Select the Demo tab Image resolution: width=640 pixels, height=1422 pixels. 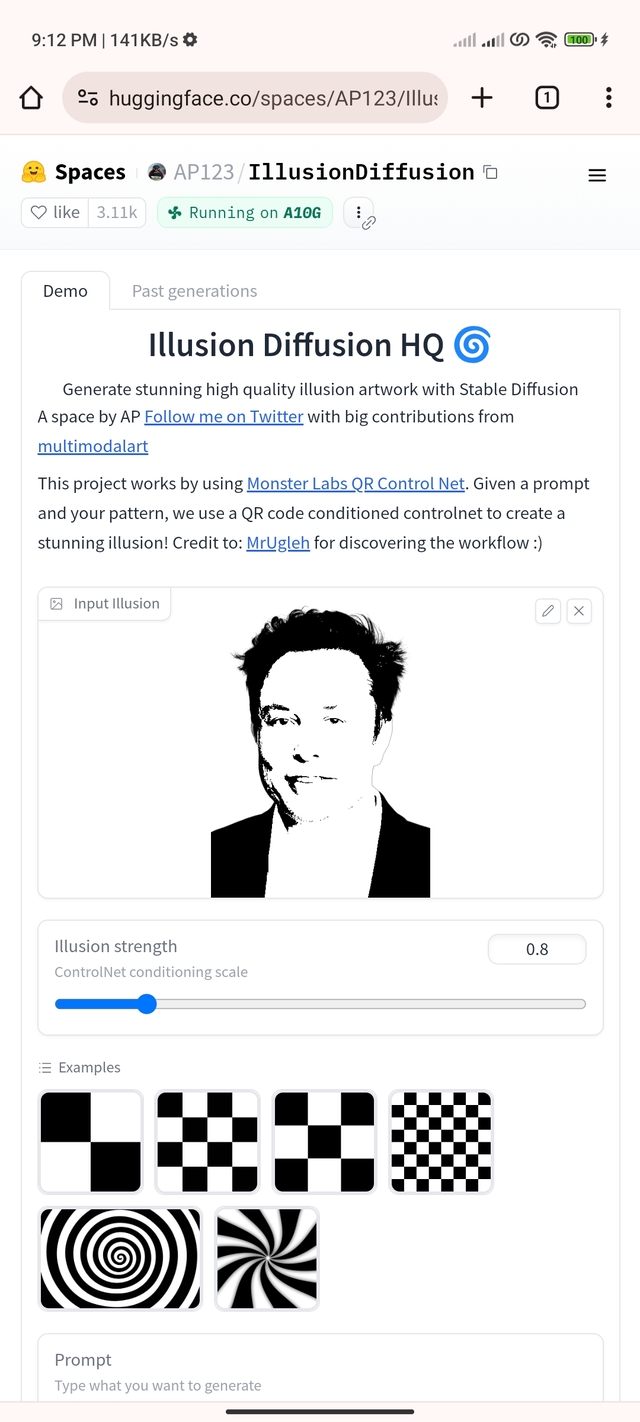65,291
